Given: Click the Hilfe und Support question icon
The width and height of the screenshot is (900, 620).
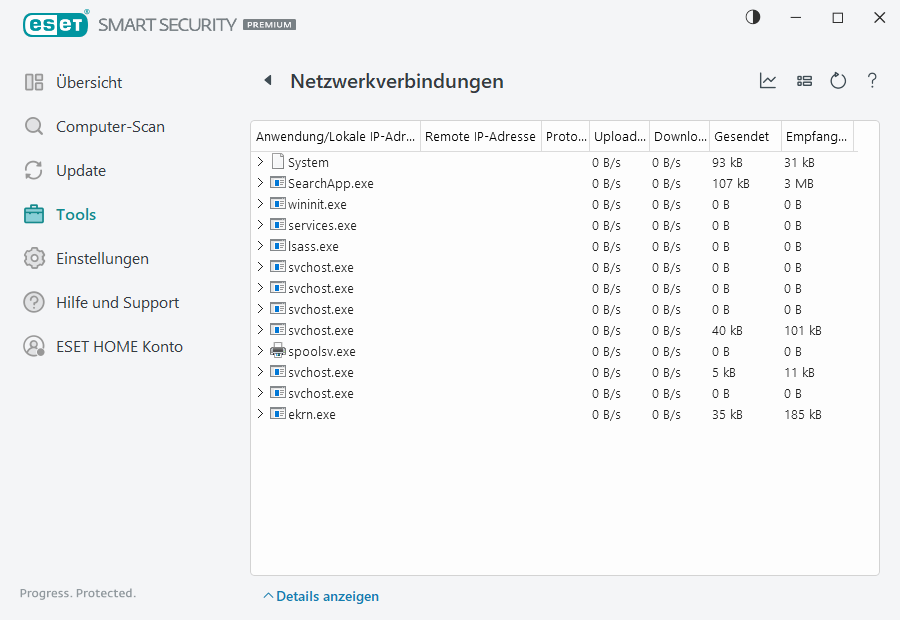Looking at the screenshot, I should [x=33, y=302].
